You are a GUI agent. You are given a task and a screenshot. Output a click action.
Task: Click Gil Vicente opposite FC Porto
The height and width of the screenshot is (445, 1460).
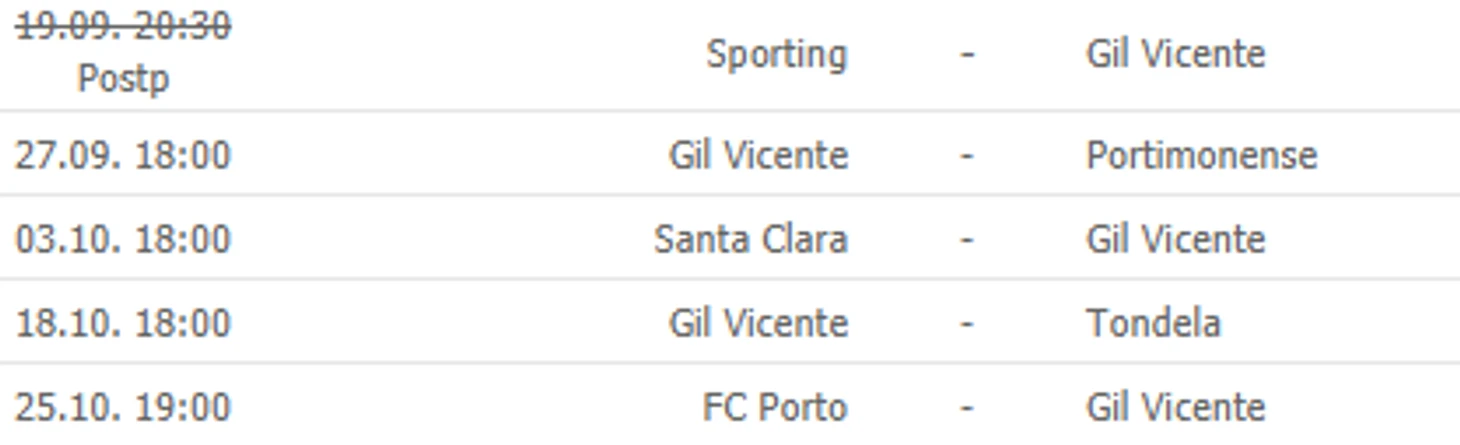coord(1175,407)
